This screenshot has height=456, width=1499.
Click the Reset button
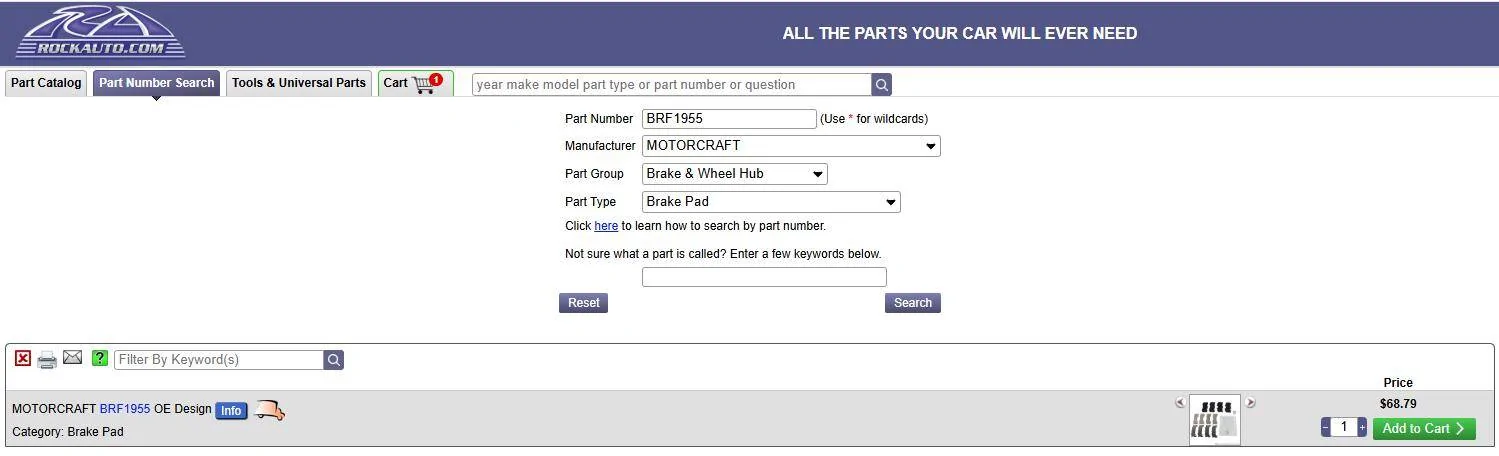pos(583,303)
